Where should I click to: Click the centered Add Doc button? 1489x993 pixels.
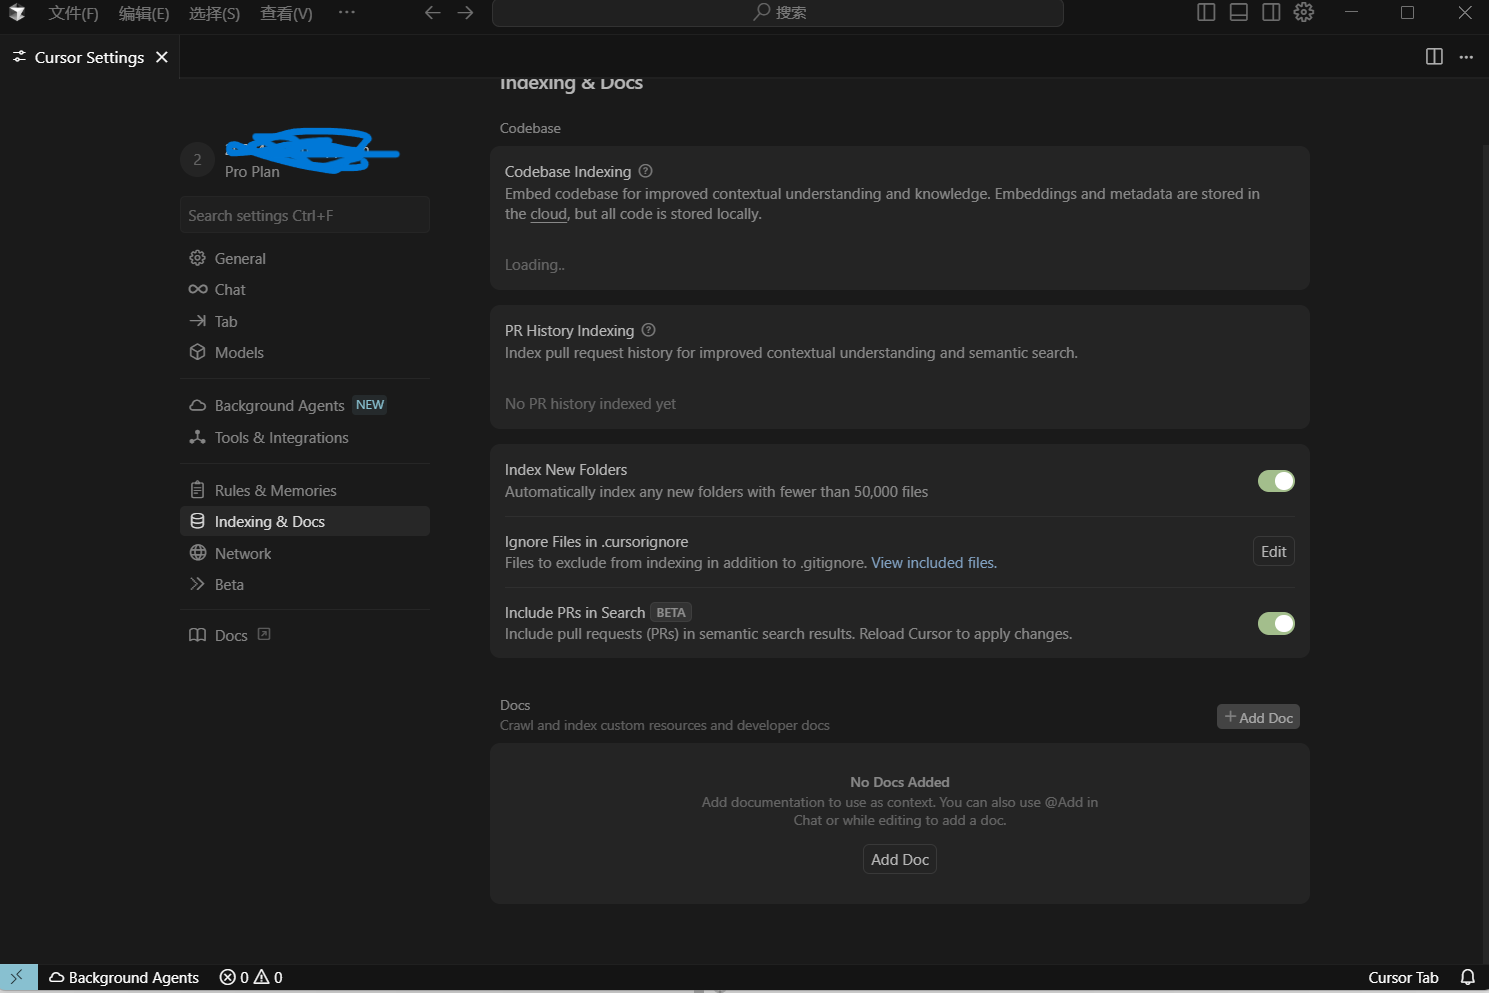point(900,859)
